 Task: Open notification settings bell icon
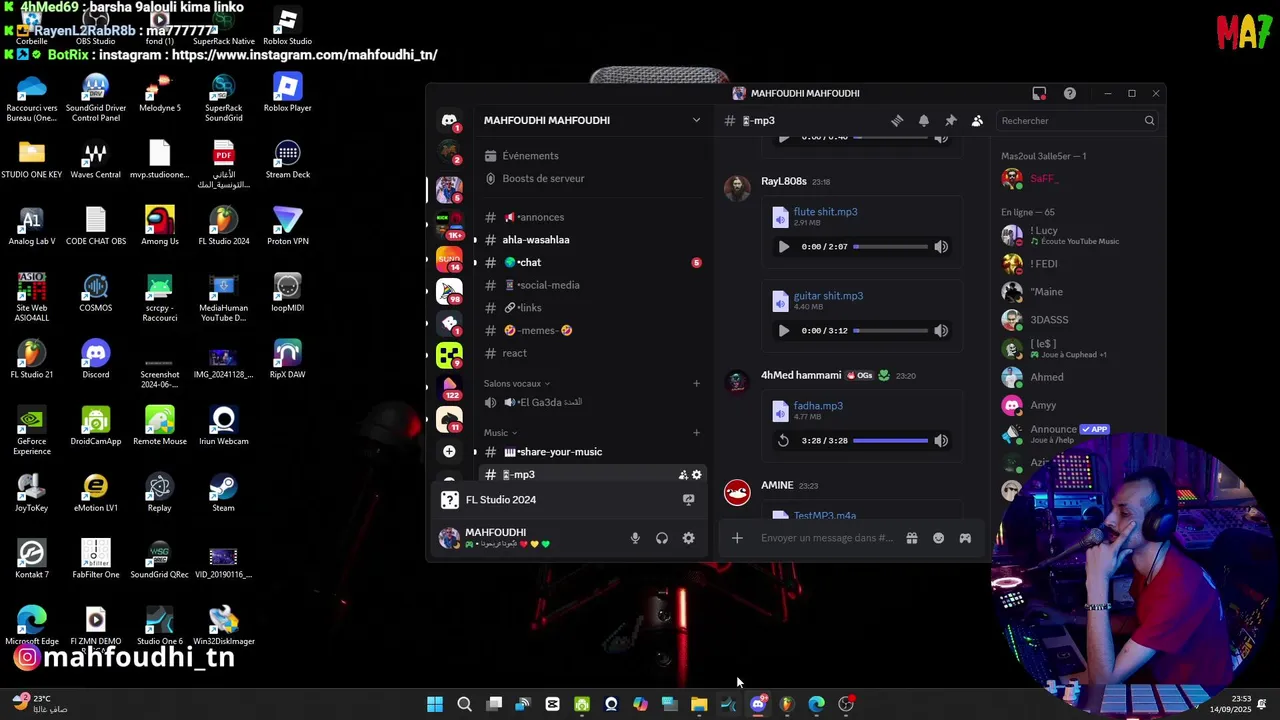(924, 121)
